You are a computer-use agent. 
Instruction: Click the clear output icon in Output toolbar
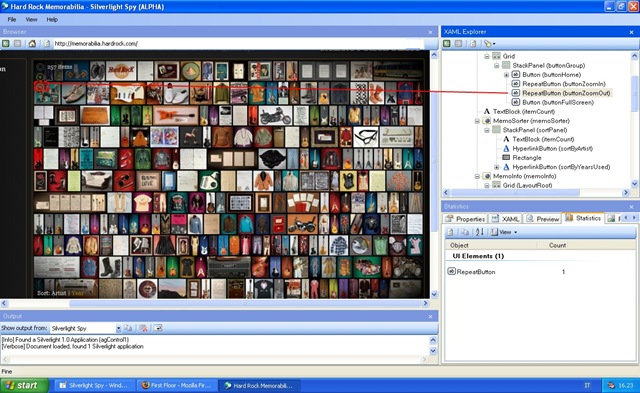143,328
